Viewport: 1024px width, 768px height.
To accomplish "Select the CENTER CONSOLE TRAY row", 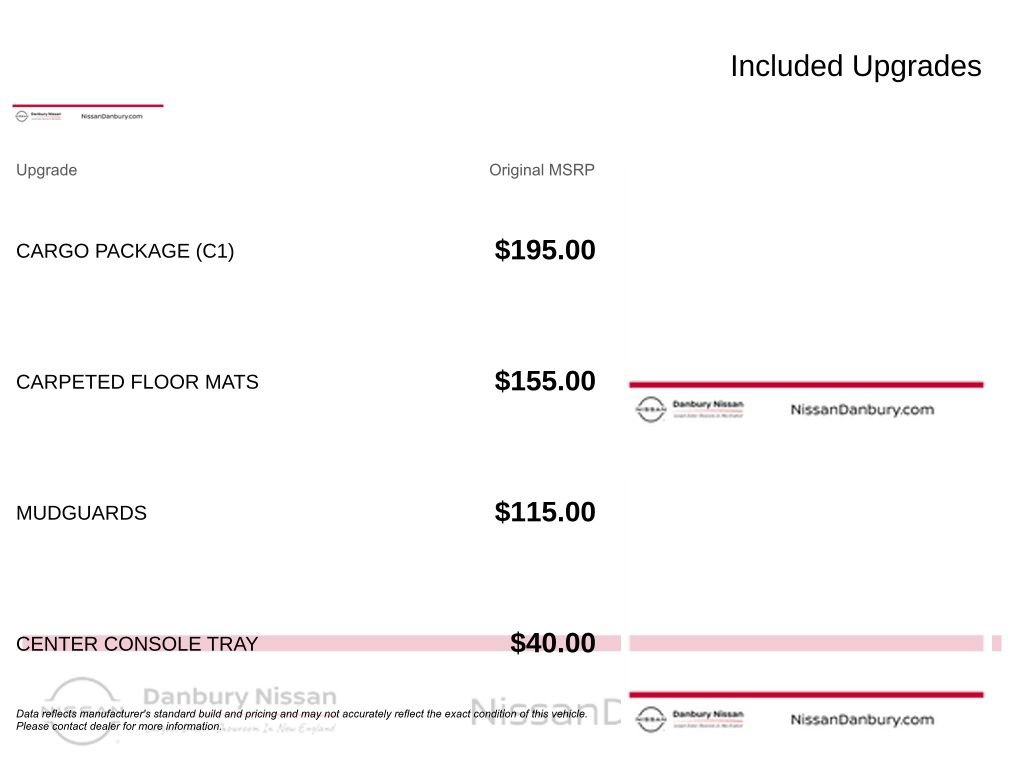I will coord(306,643).
